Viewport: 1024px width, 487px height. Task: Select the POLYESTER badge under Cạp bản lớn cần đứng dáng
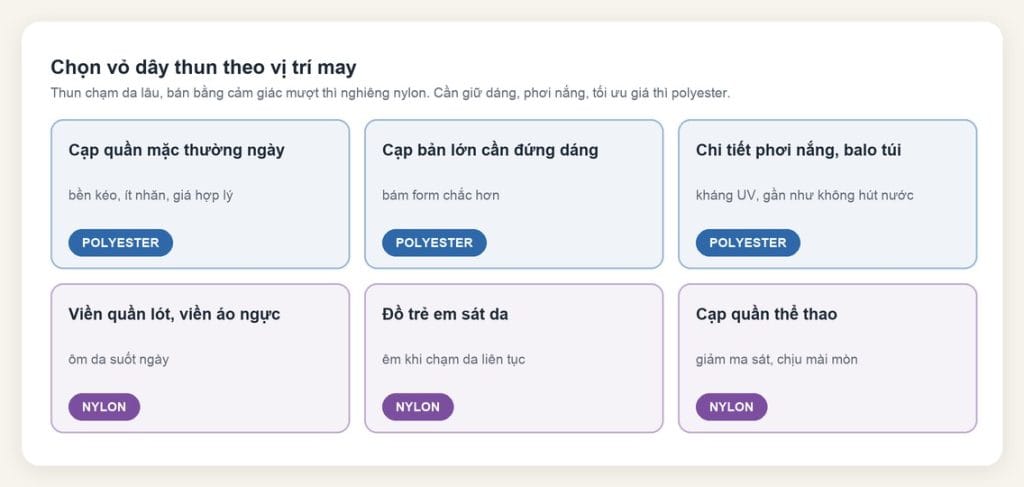click(434, 243)
